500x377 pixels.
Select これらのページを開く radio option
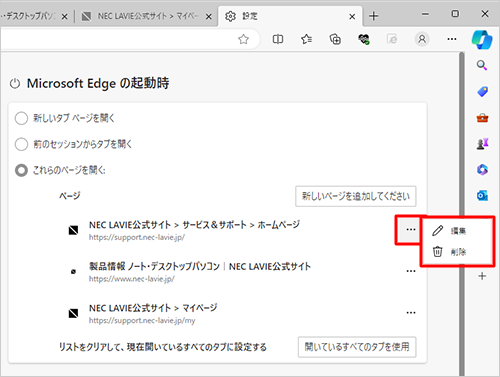click(x=21, y=170)
